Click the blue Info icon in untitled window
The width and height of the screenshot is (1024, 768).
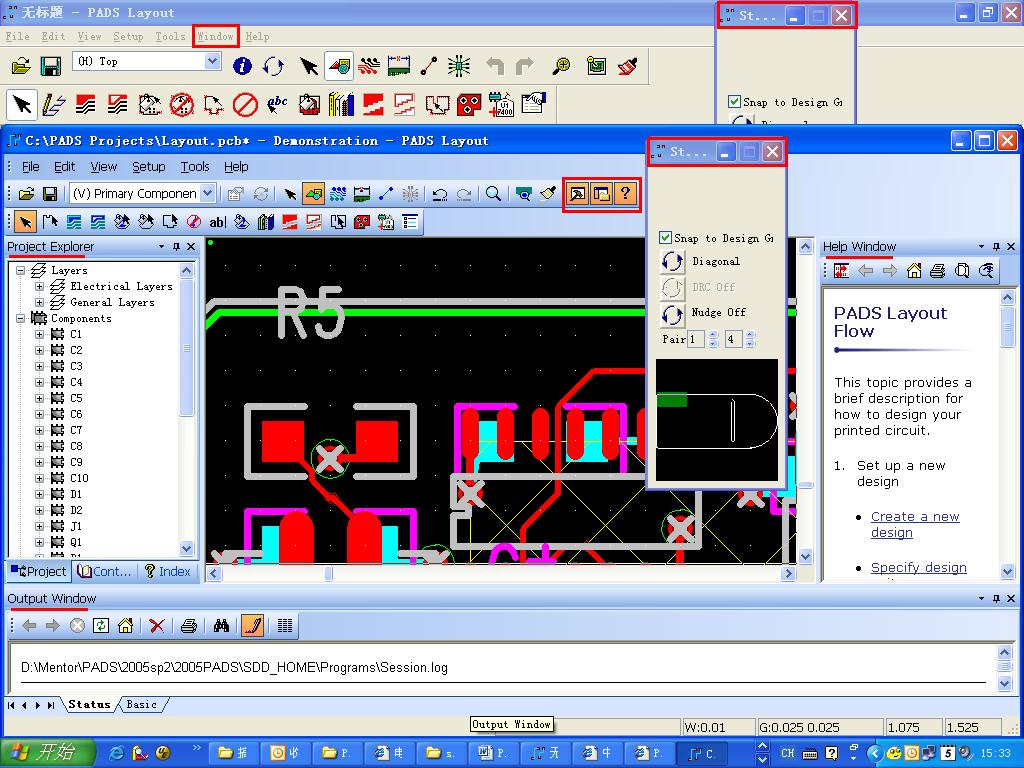[242, 66]
